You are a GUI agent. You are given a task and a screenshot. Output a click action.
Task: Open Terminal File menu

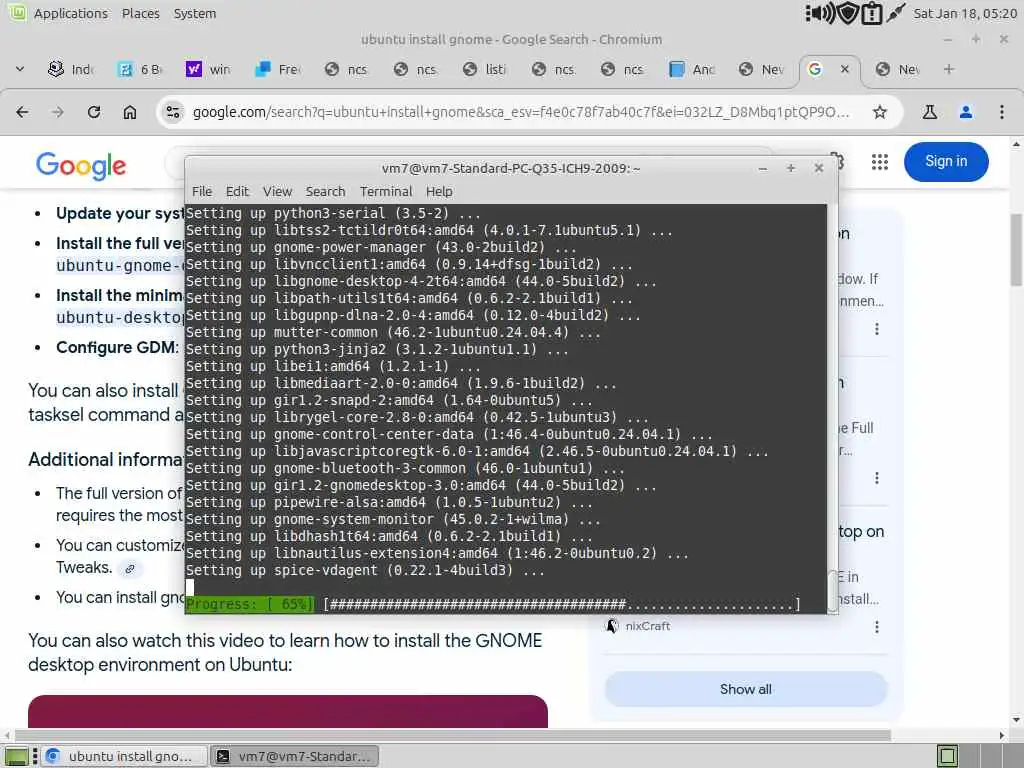point(202,191)
